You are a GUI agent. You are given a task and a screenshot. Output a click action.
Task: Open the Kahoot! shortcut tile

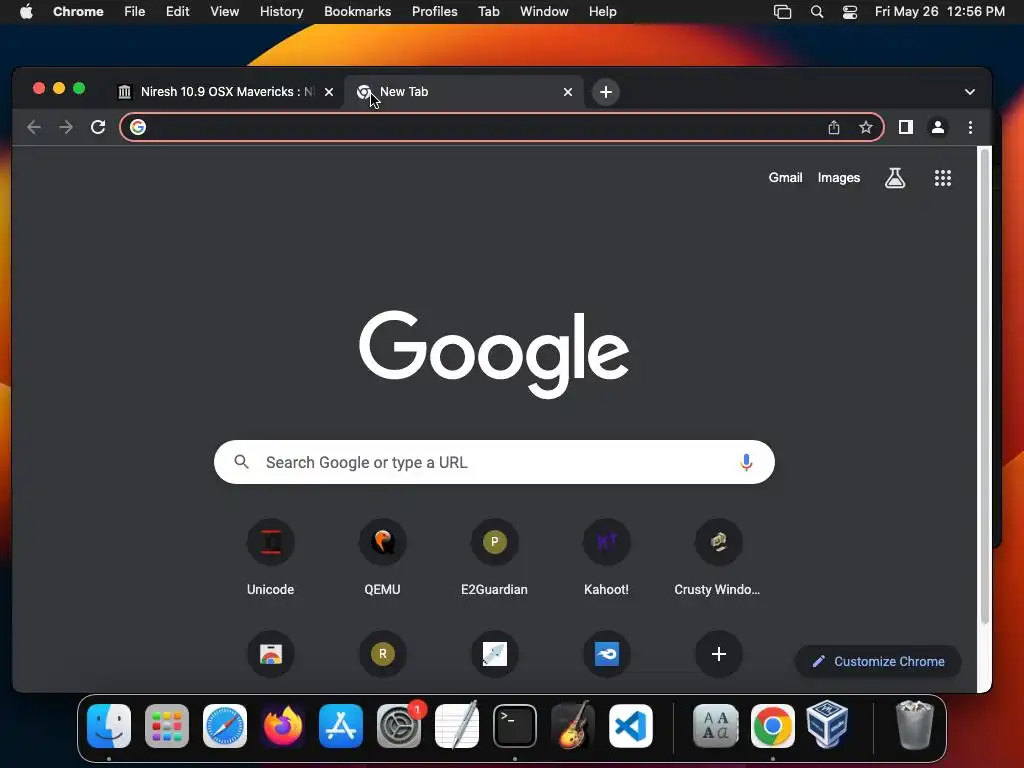tap(606, 558)
